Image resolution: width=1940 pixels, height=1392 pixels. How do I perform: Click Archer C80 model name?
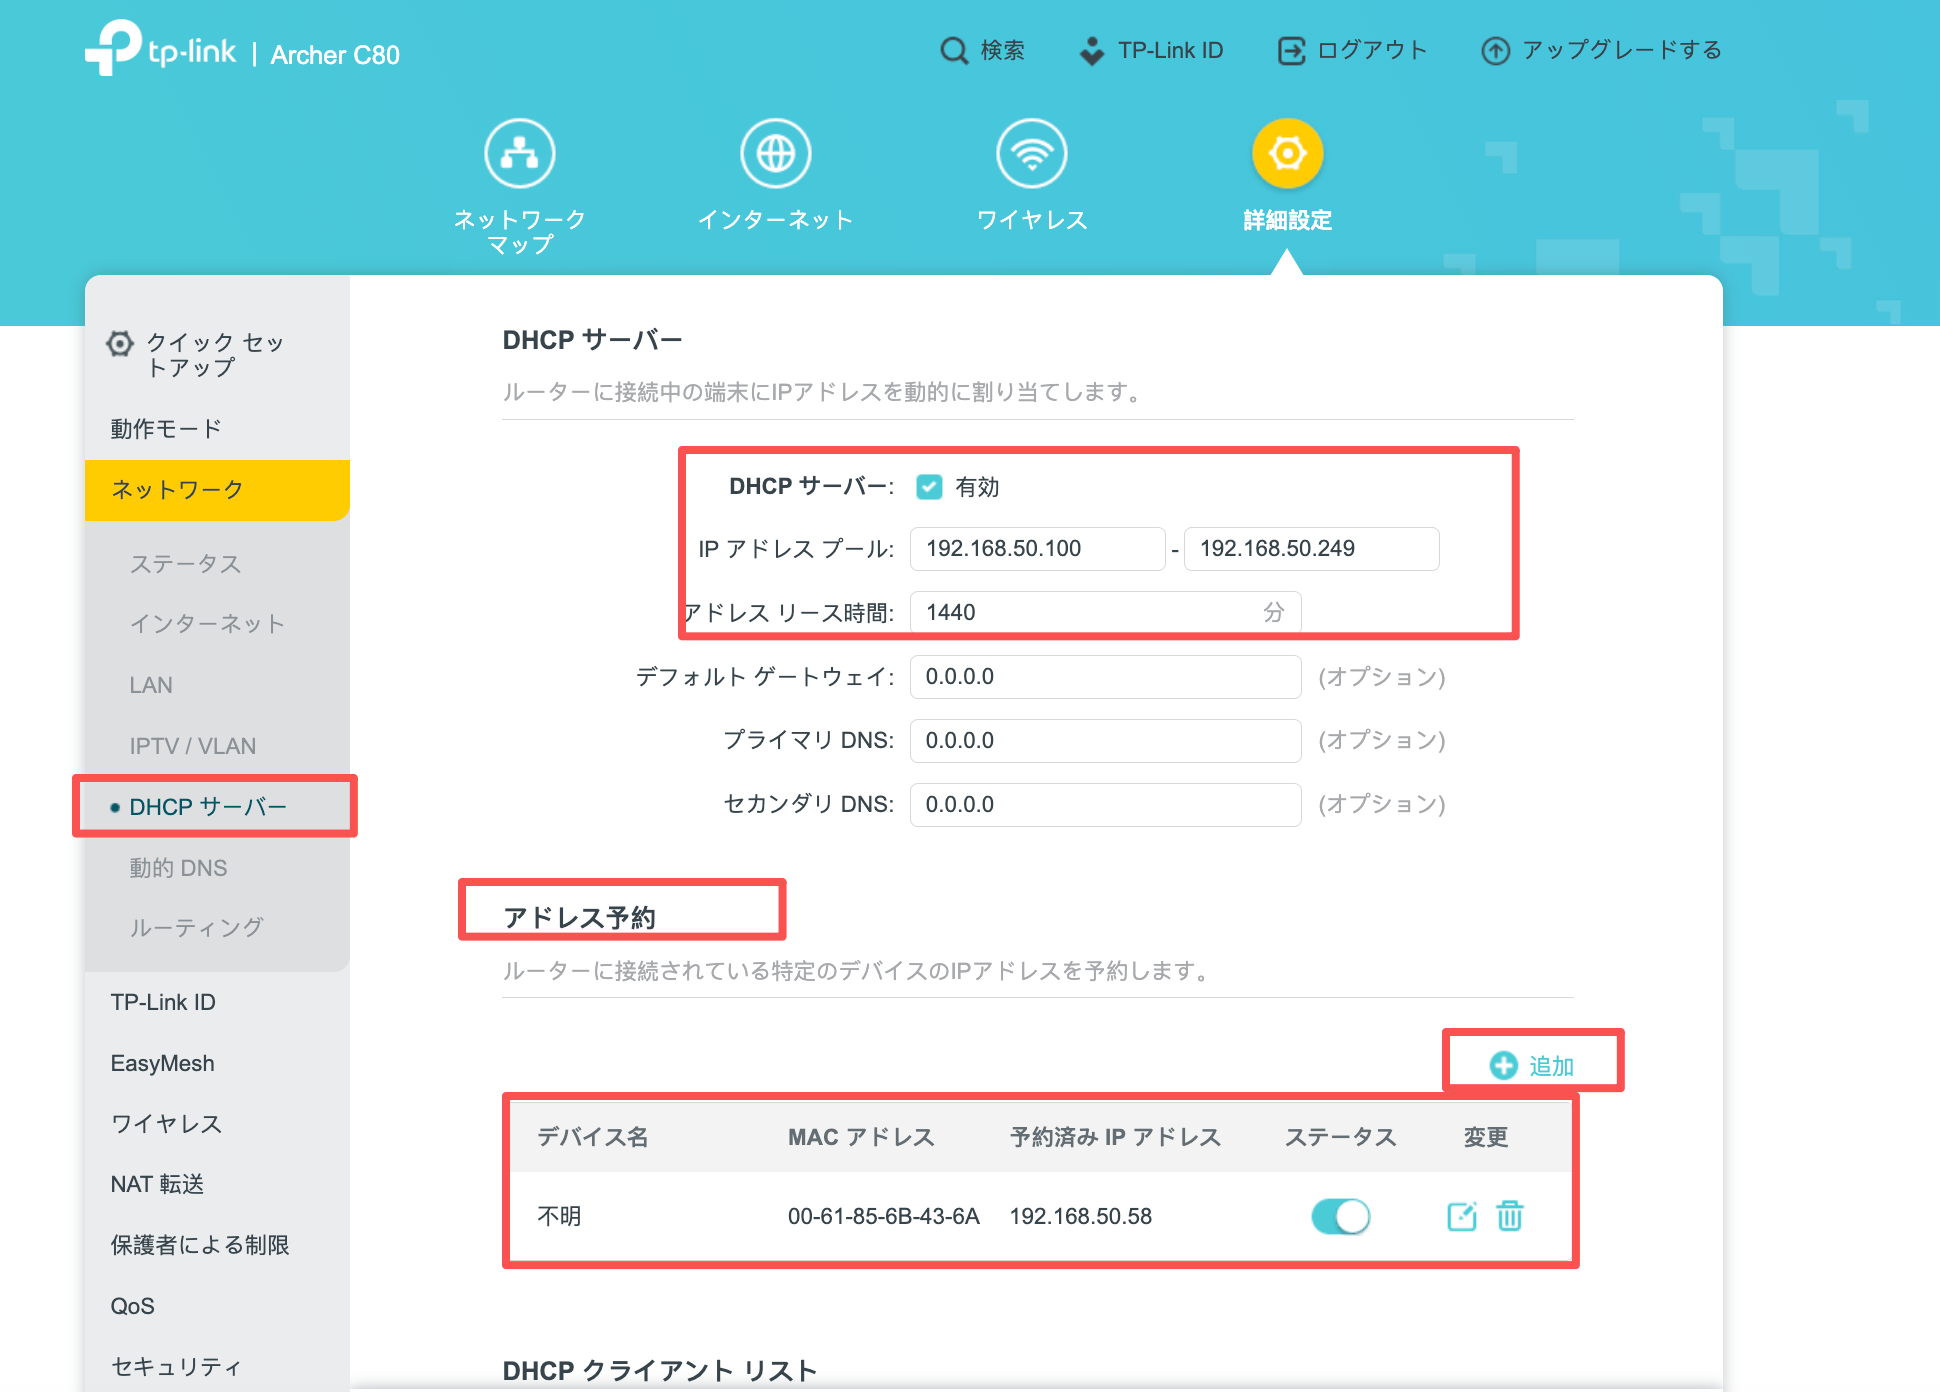335,55
